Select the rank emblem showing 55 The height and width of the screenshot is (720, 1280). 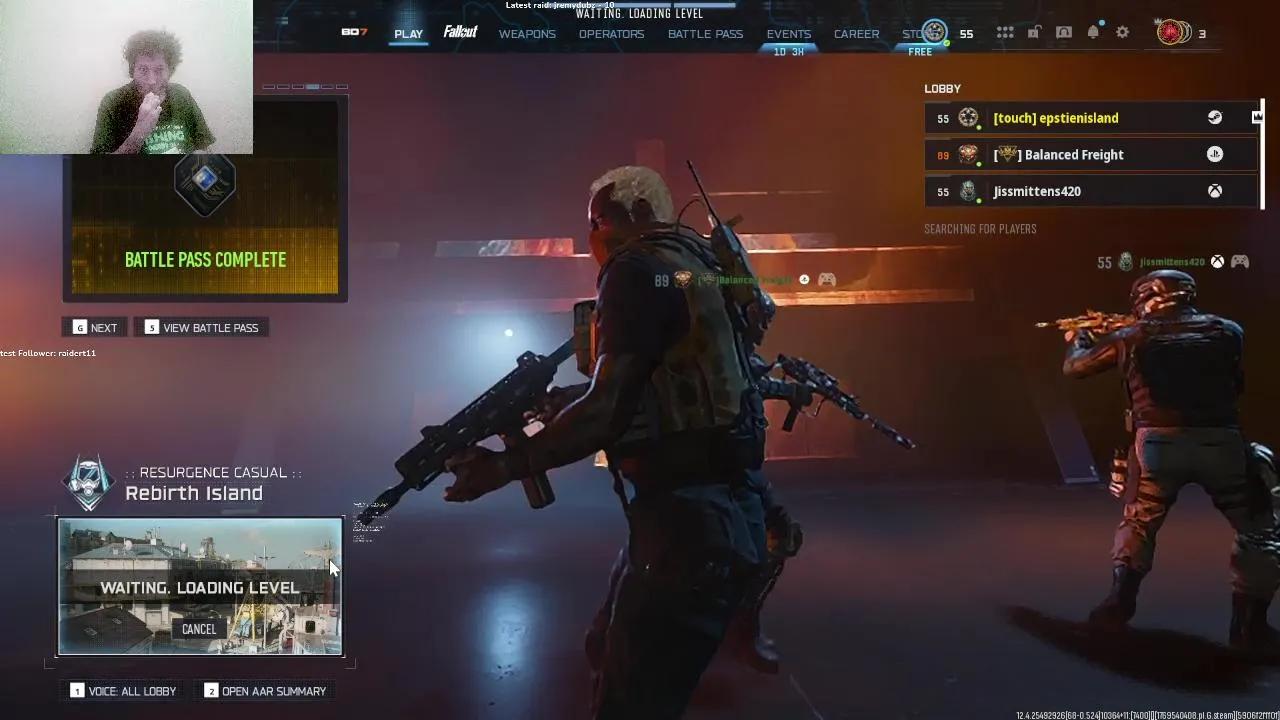tap(966, 33)
